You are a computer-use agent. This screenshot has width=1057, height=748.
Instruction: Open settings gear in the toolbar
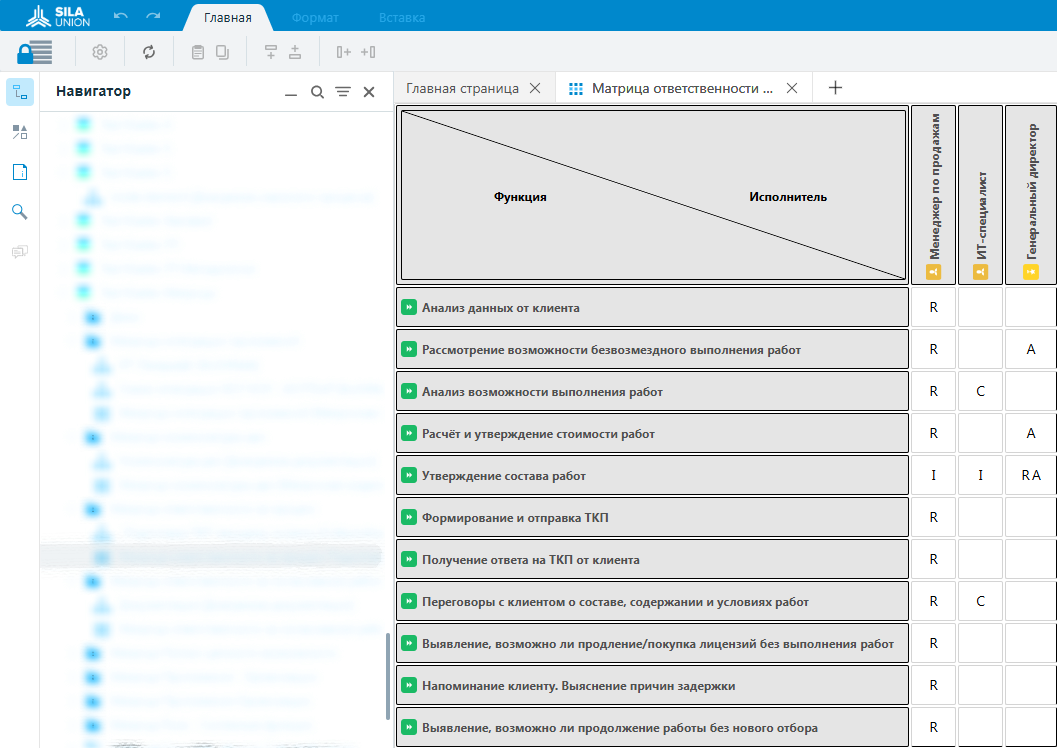point(100,52)
